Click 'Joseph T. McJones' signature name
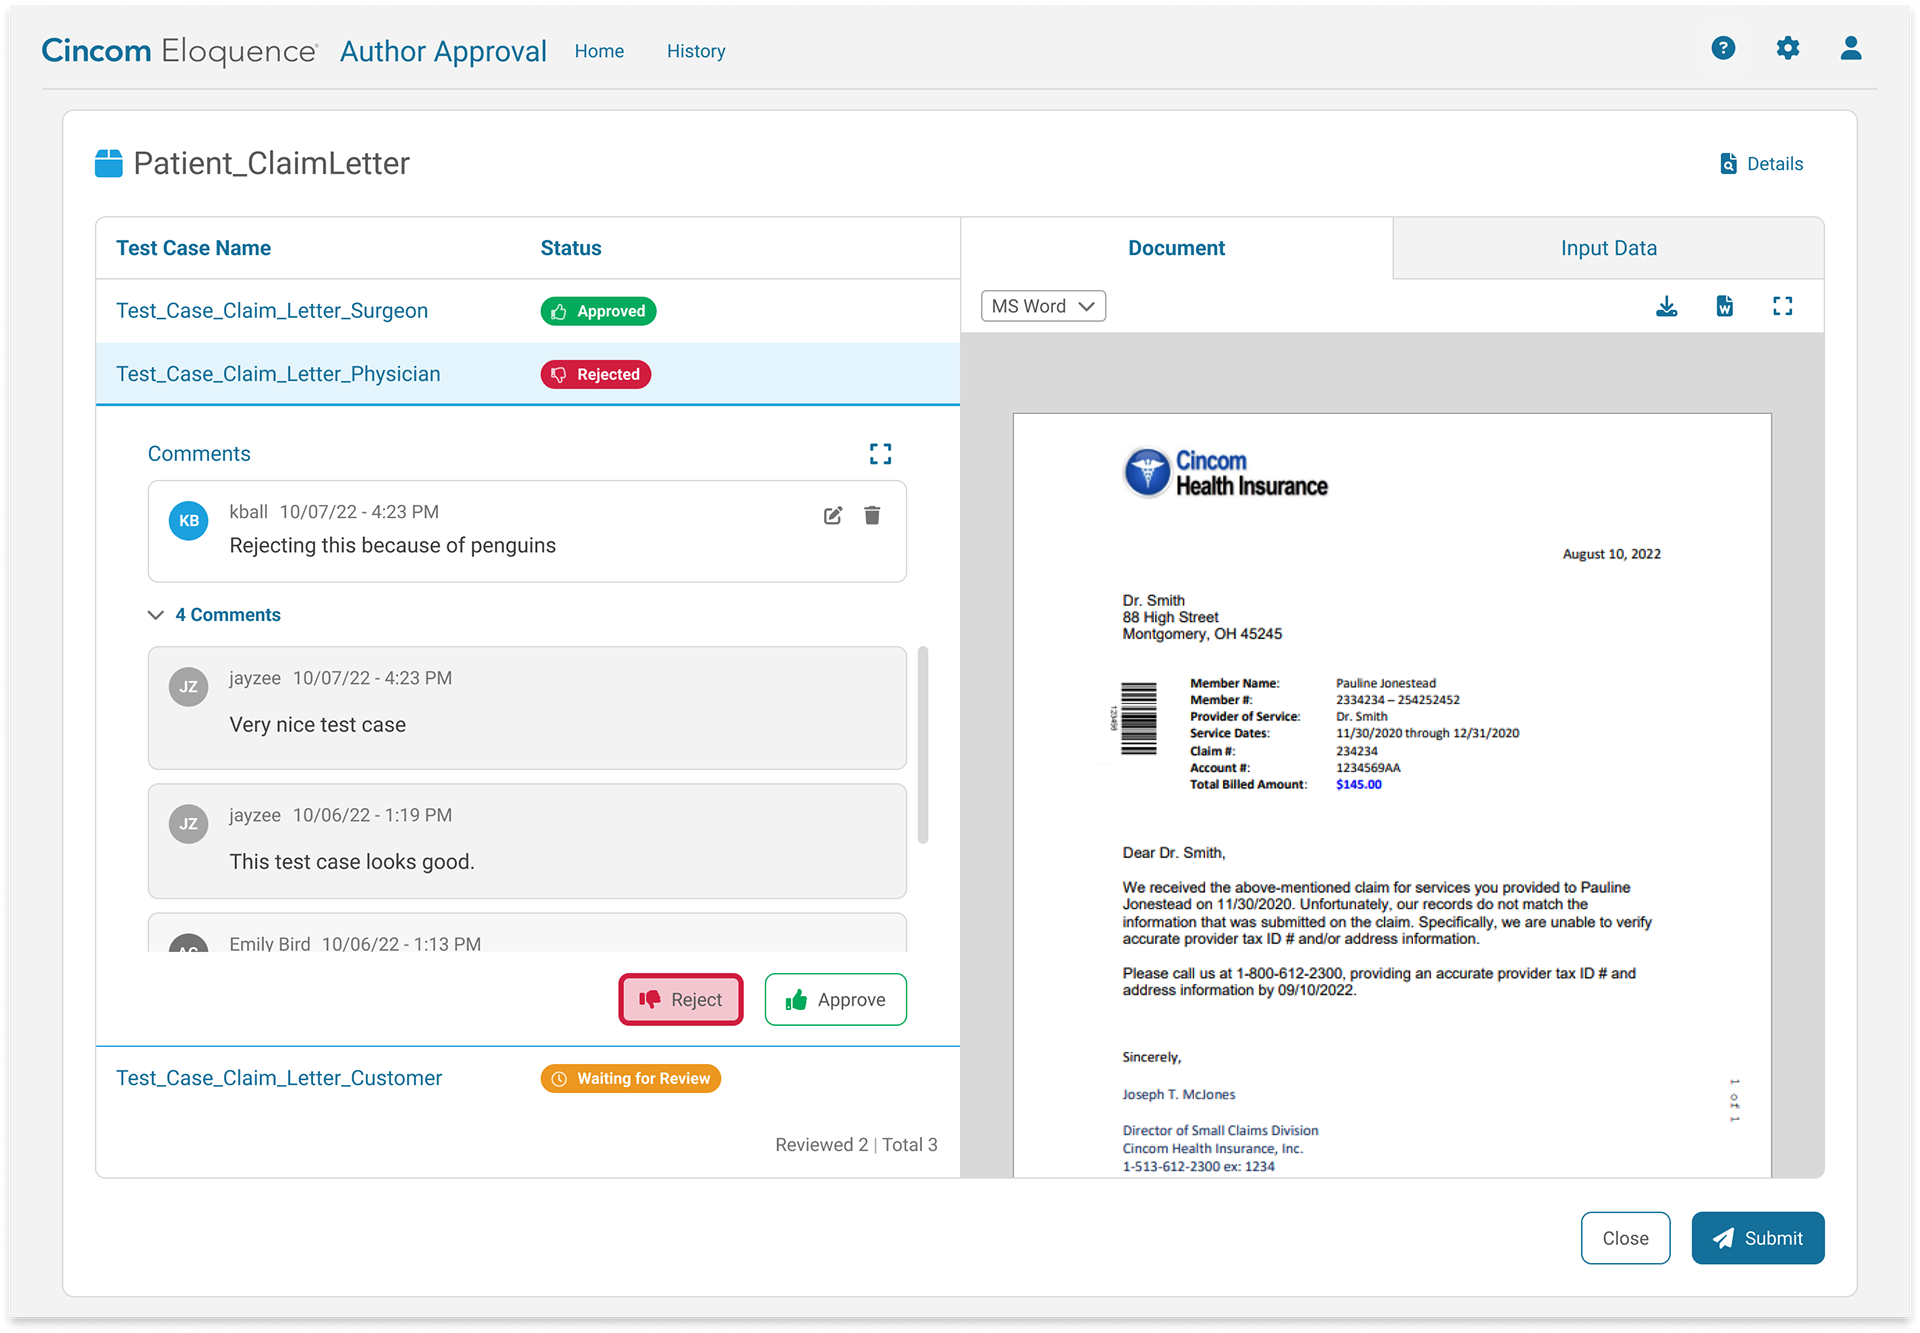The width and height of the screenshot is (1920, 1333). pyautogui.click(x=1178, y=1095)
